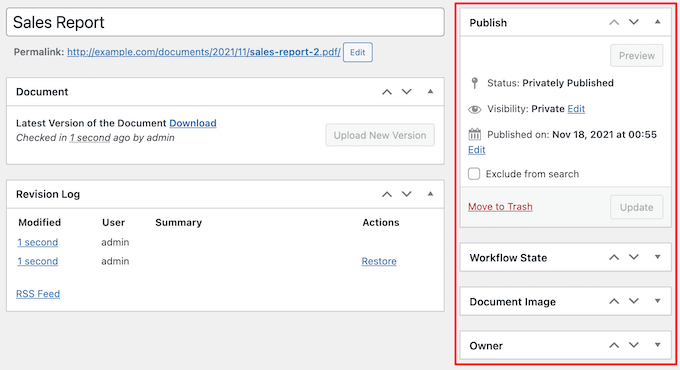Viewport: 680px width, 370px height.
Task: Move the document to Trash
Action: pos(500,207)
